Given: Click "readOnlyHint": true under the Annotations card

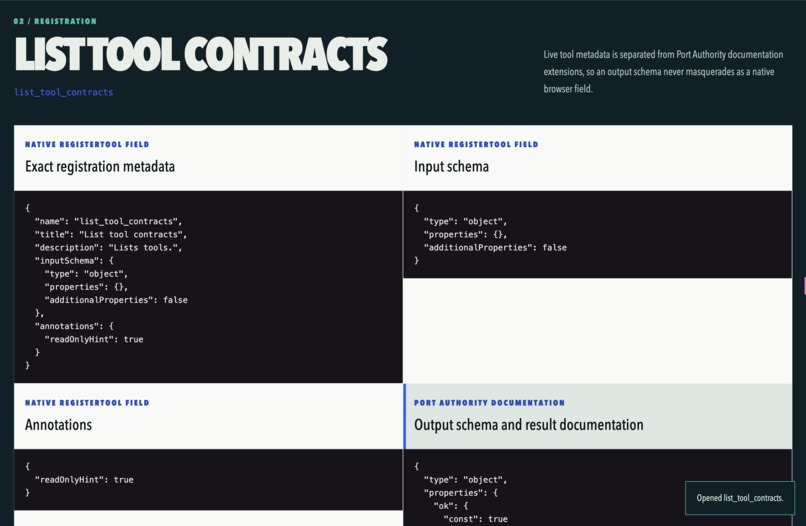Looking at the screenshot, I should [84, 480].
